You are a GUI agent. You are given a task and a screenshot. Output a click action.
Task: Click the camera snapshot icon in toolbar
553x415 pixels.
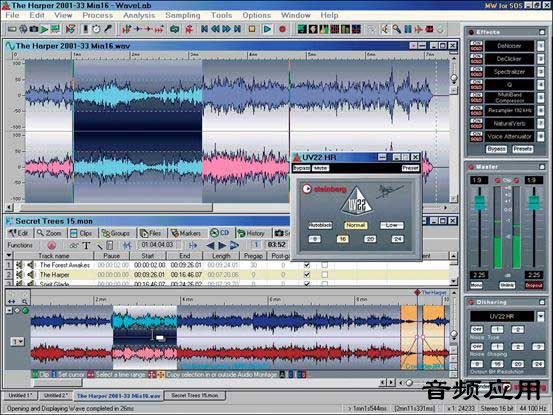[34, 29]
